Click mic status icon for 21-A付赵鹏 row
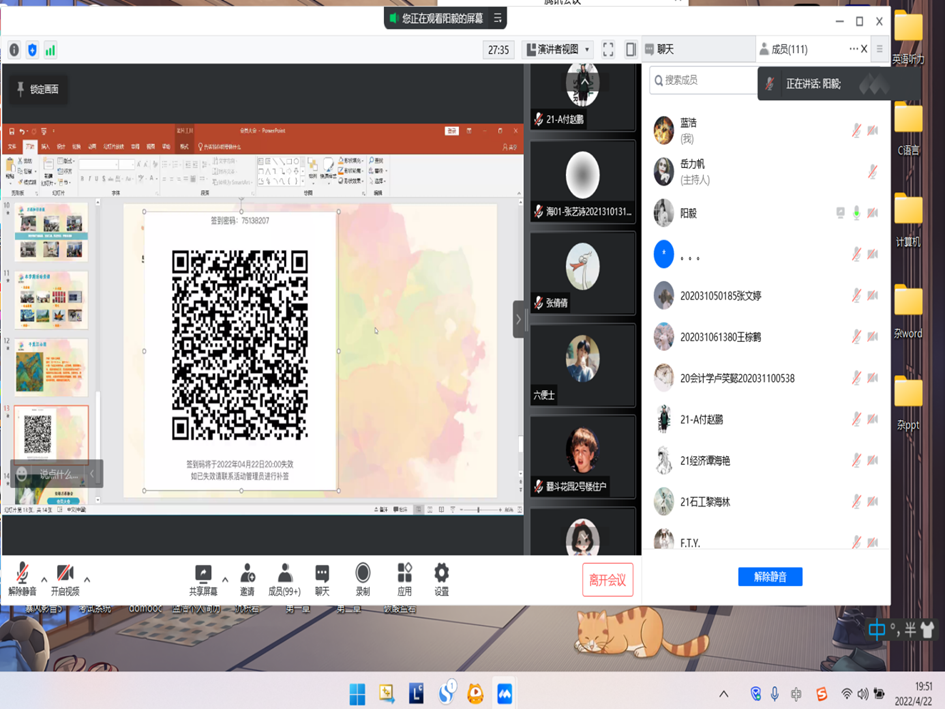This screenshot has height=709, width=945. point(856,419)
